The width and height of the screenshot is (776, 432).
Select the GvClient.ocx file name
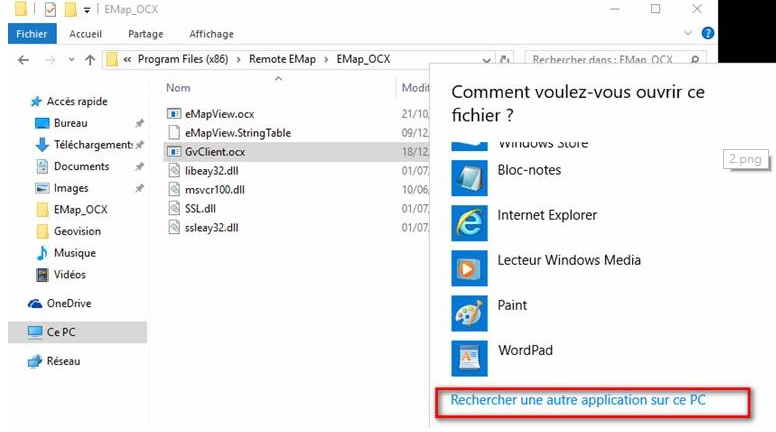pyautogui.click(x=215, y=152)
